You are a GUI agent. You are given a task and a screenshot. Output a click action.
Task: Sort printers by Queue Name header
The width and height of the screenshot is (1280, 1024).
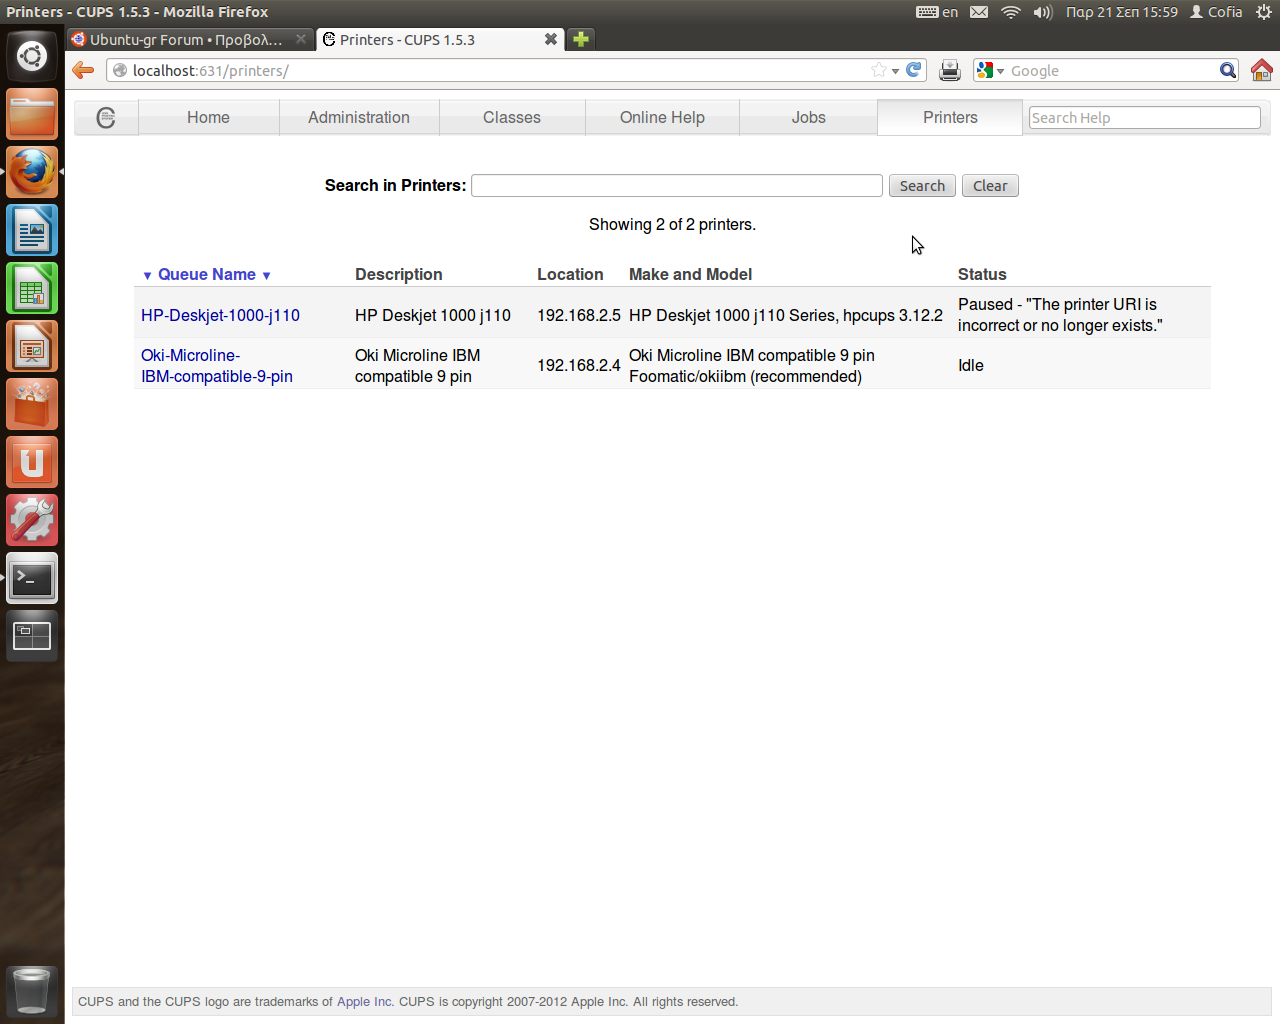206,274
